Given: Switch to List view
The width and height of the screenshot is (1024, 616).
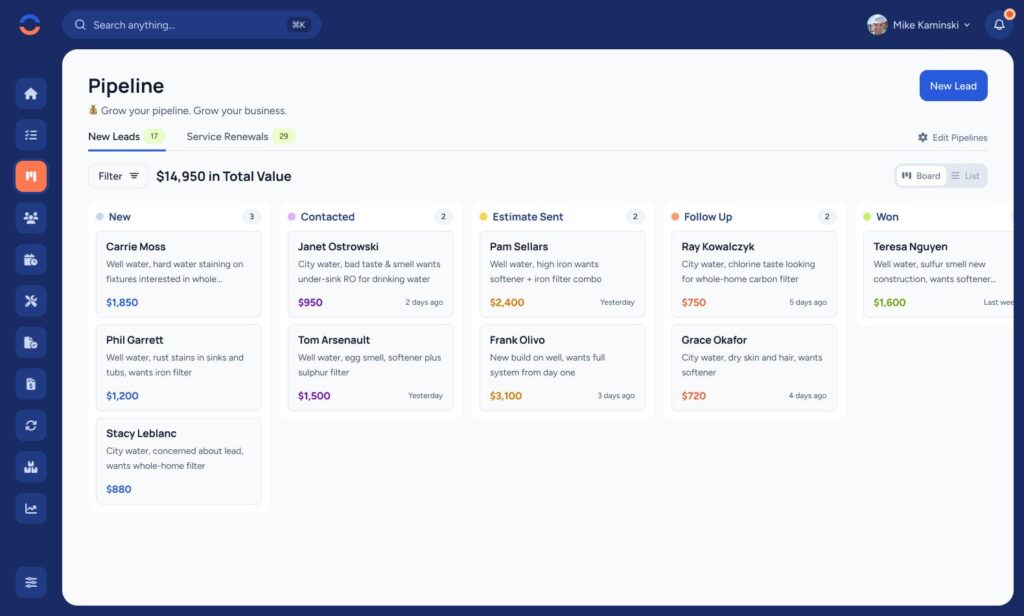Looking at the screenshot, I should tap(965, 176).
